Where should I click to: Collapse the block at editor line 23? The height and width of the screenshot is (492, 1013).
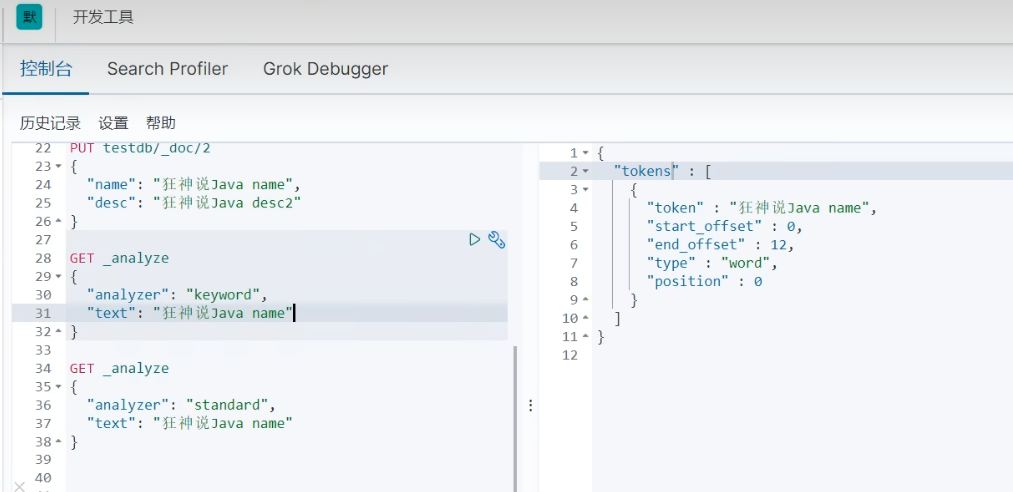click(58, 167)
